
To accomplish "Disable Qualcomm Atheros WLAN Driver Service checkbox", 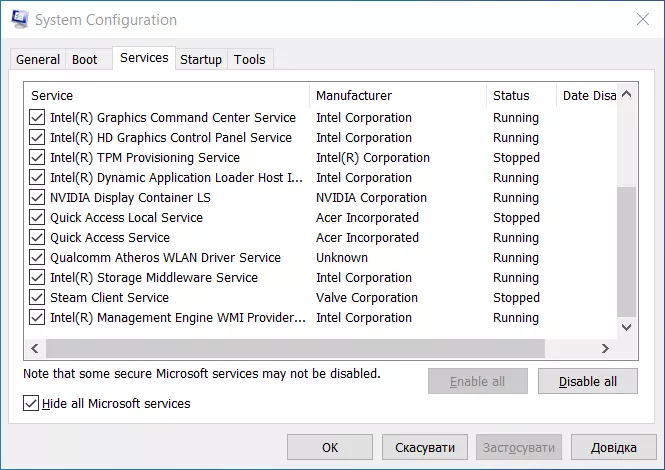I will tap(38, 258).
